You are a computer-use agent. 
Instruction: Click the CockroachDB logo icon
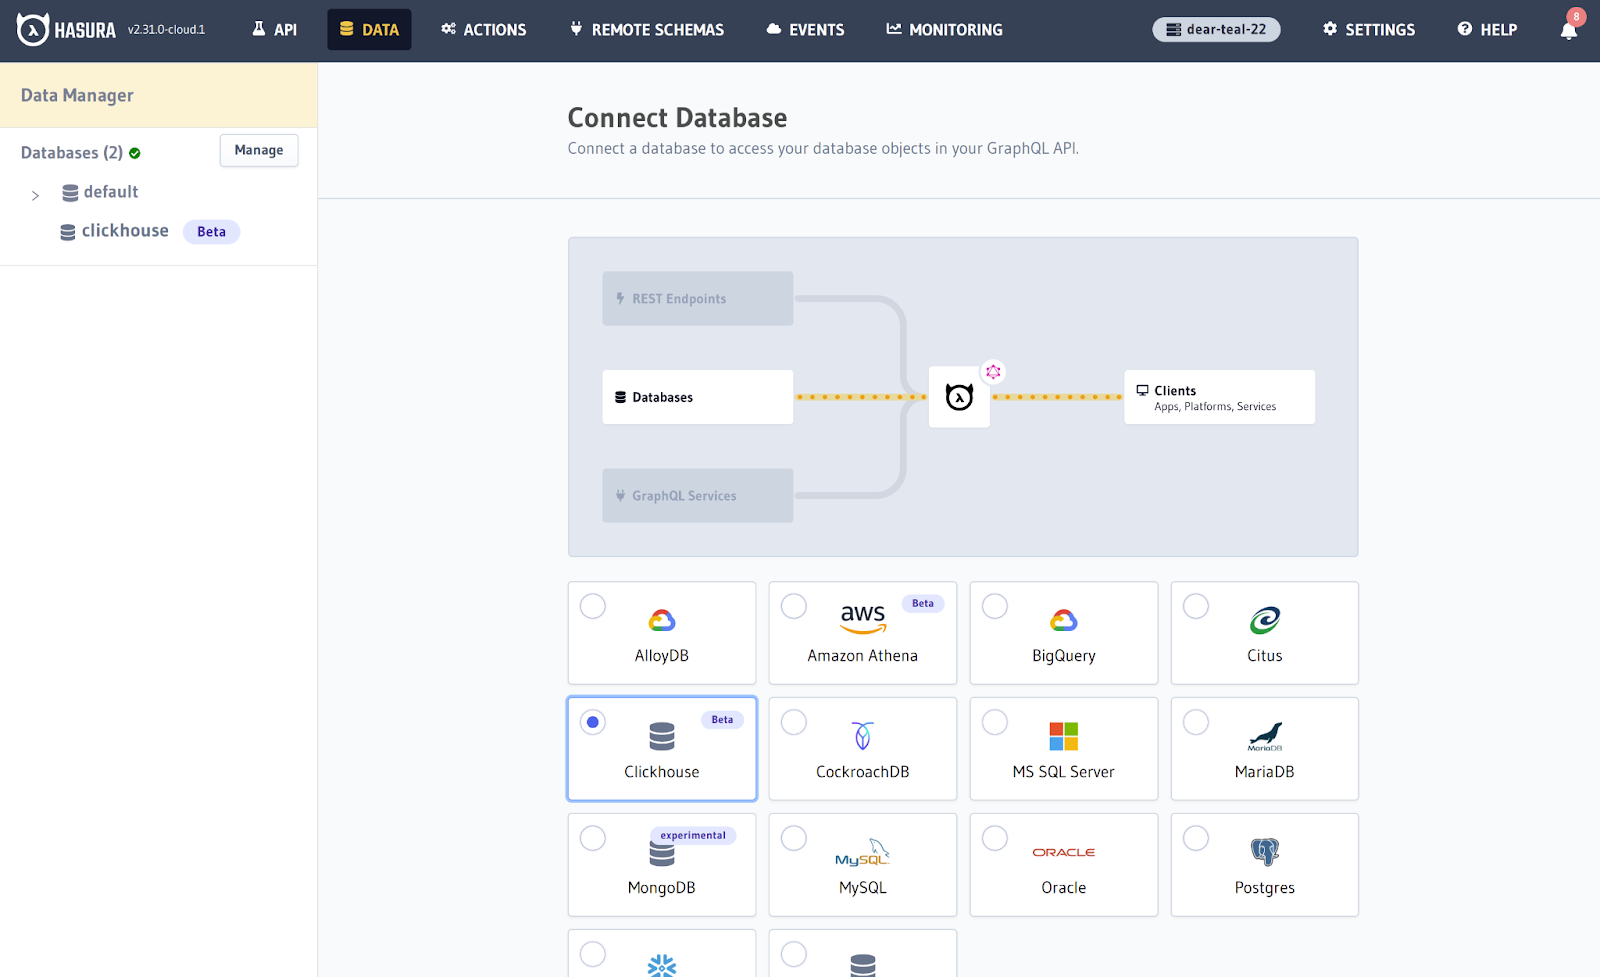(x=863, y=736)
